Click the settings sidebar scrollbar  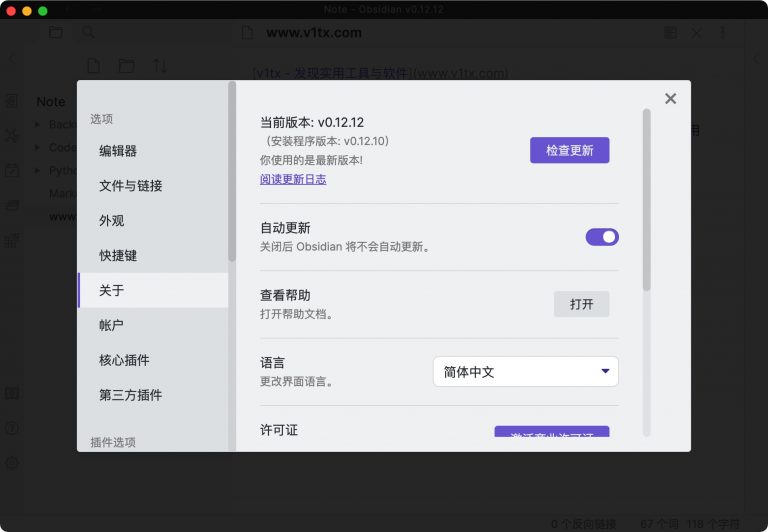(232, 171)
